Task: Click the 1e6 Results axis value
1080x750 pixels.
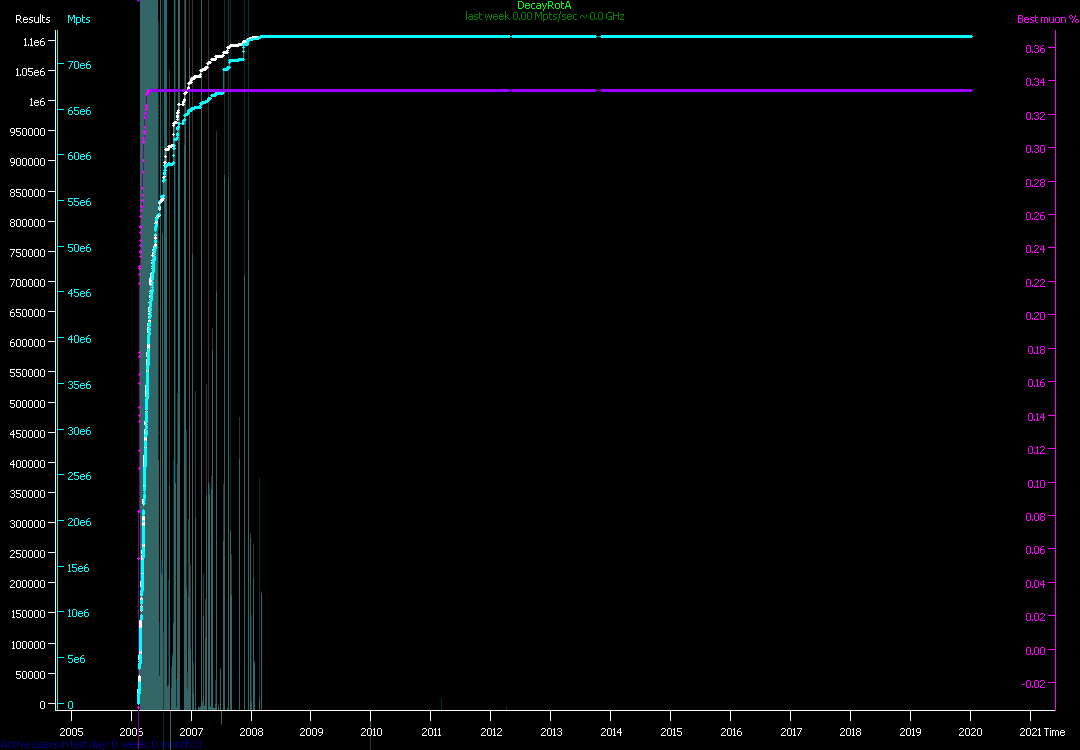Action: pyautogui.click(x=35, y=102)
